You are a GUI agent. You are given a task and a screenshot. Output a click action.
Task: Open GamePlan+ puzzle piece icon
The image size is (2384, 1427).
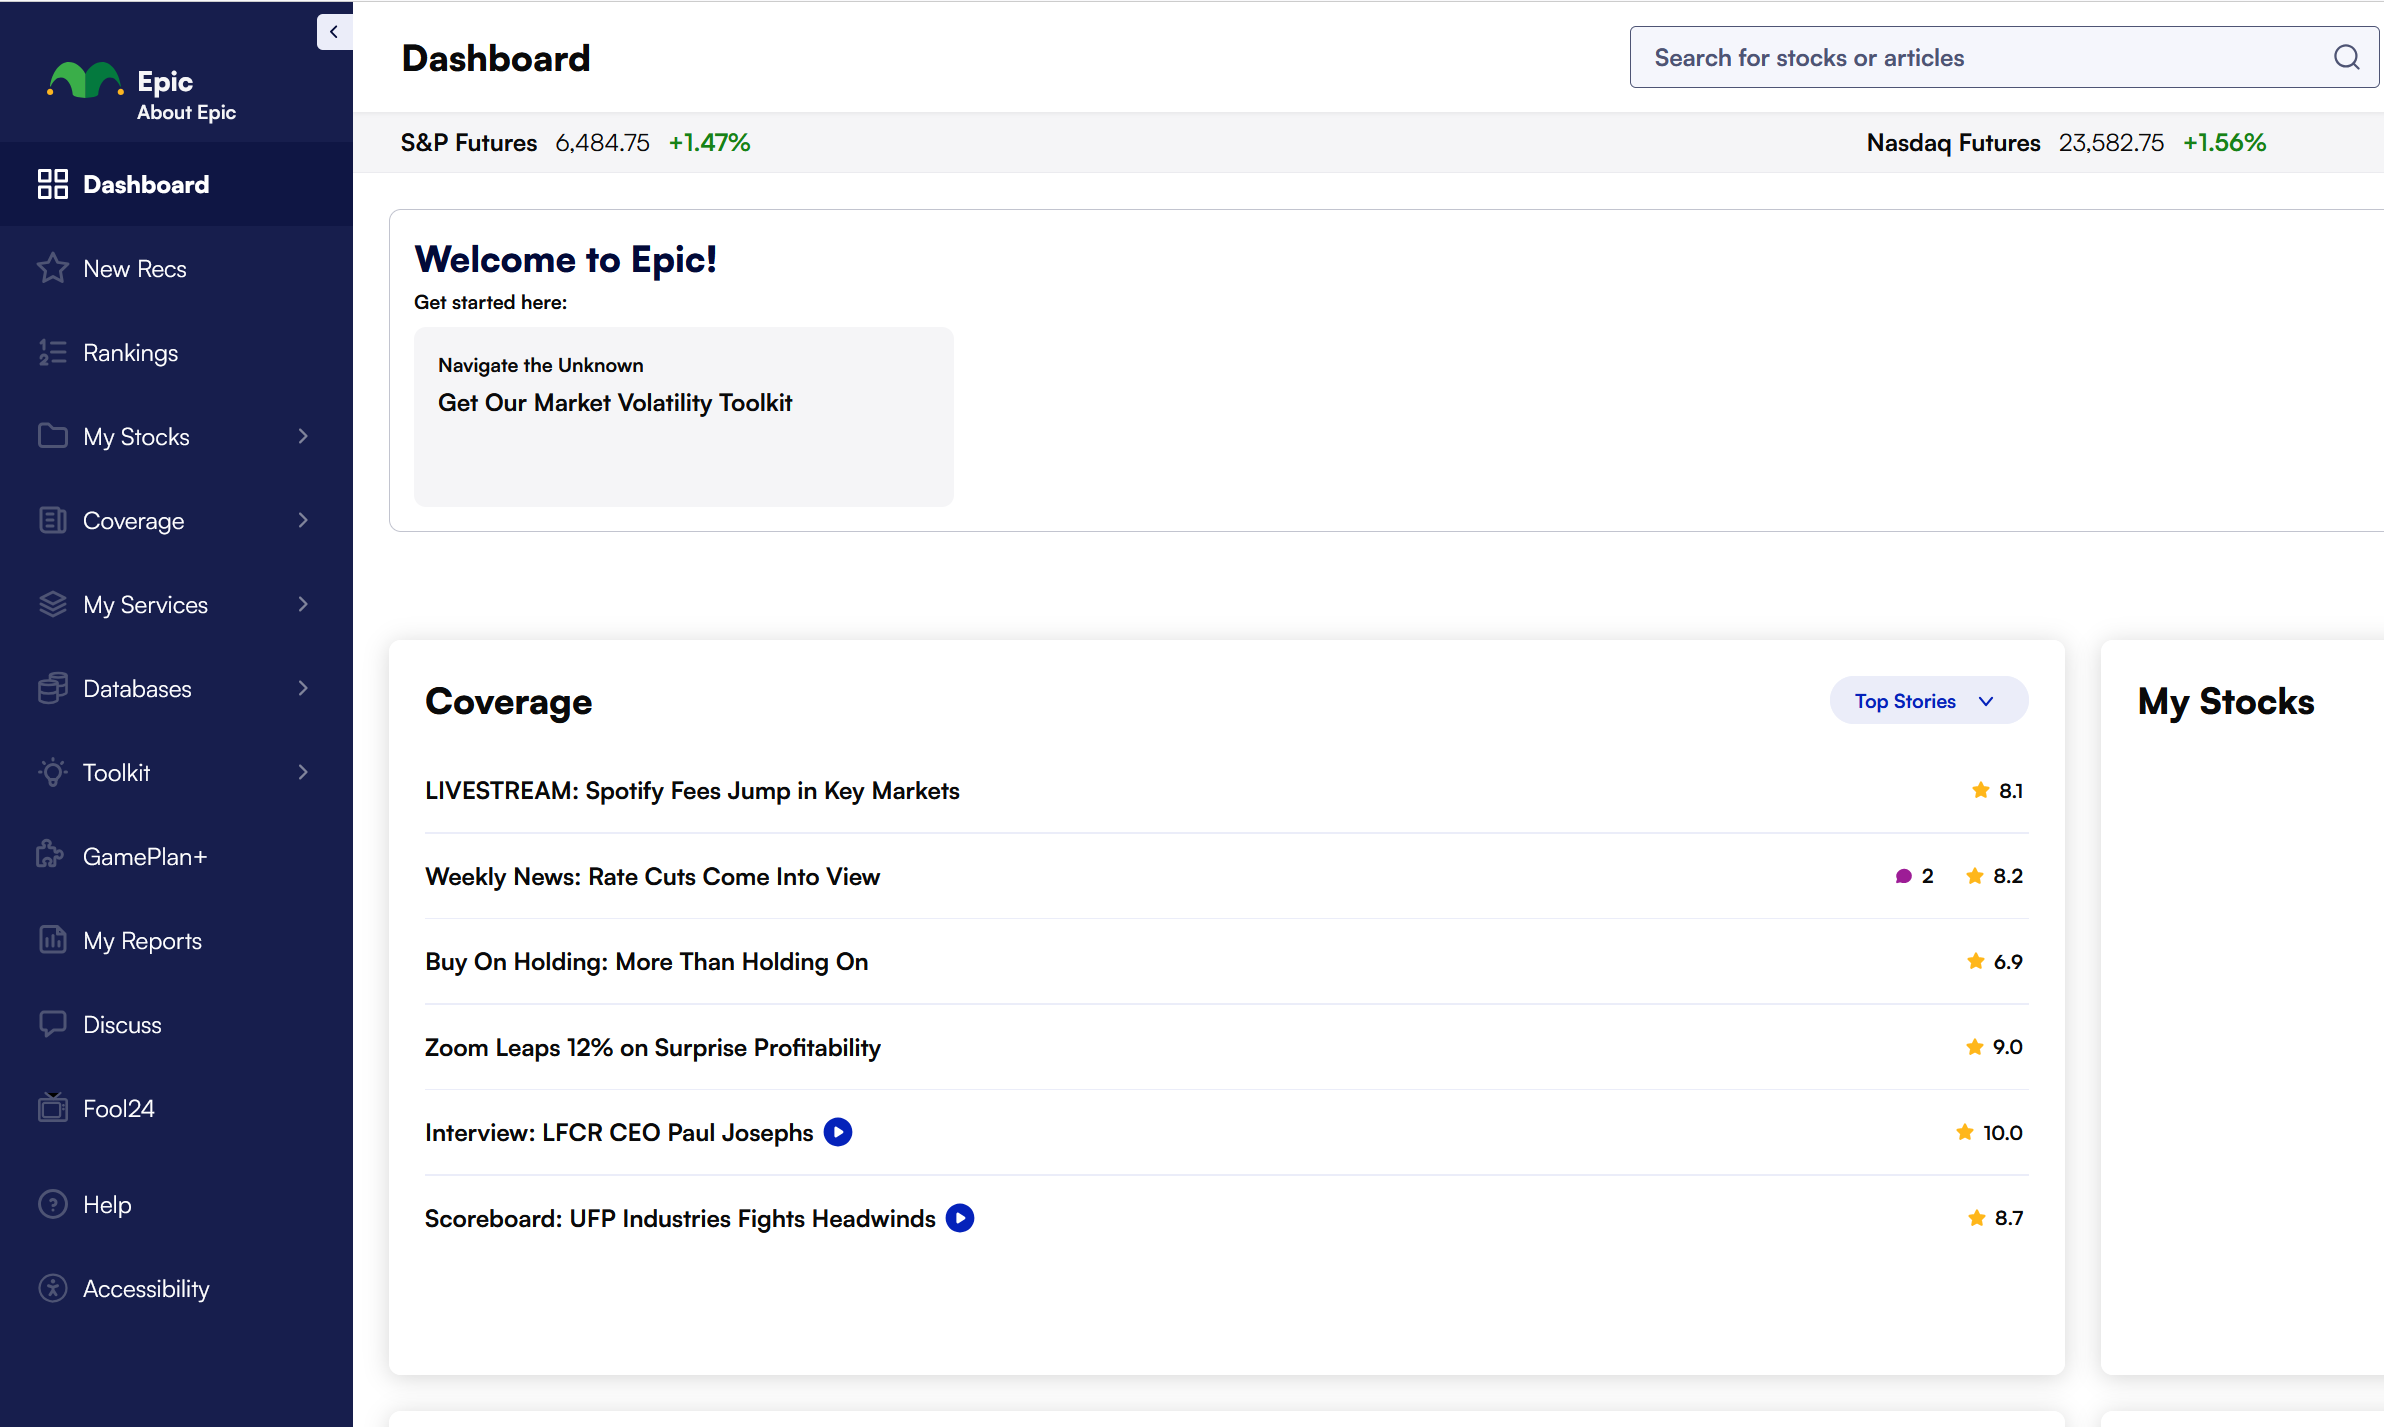point(51,856)
